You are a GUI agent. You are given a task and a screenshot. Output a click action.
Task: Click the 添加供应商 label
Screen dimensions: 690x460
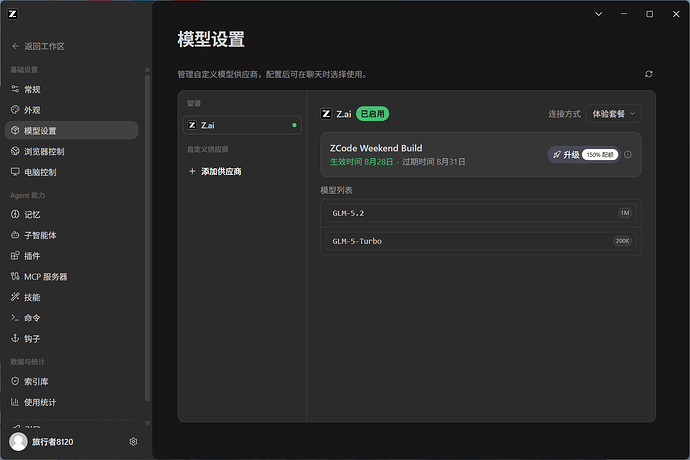click(221, 171)
